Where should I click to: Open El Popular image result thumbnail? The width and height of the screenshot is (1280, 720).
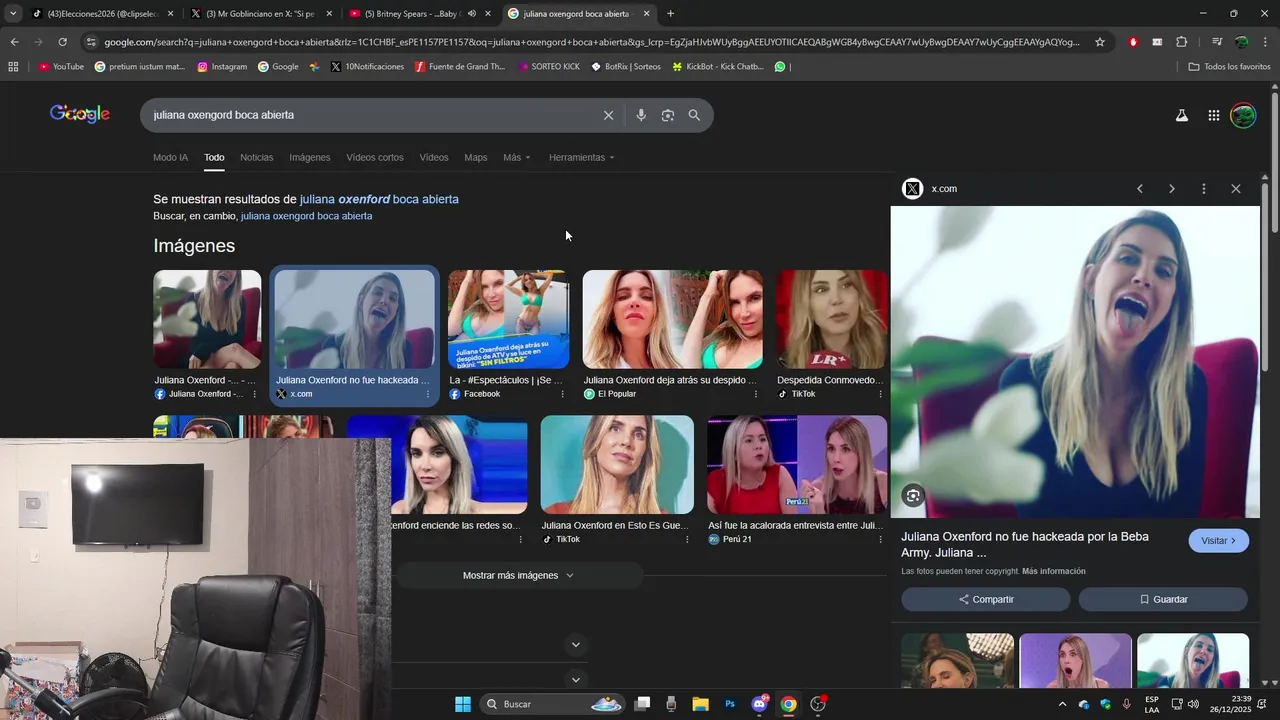pyautogui.click(x=673, y=319)
